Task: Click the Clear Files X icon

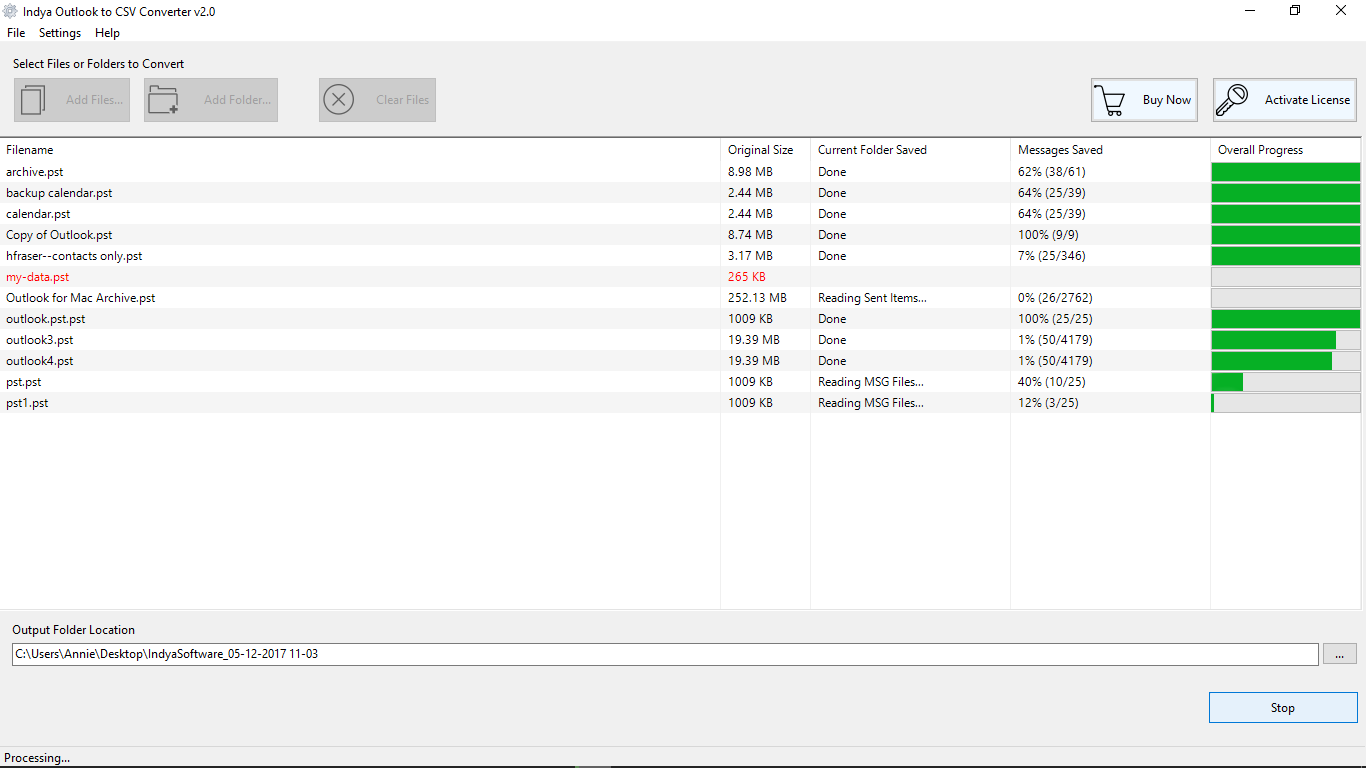Action: 339,100
